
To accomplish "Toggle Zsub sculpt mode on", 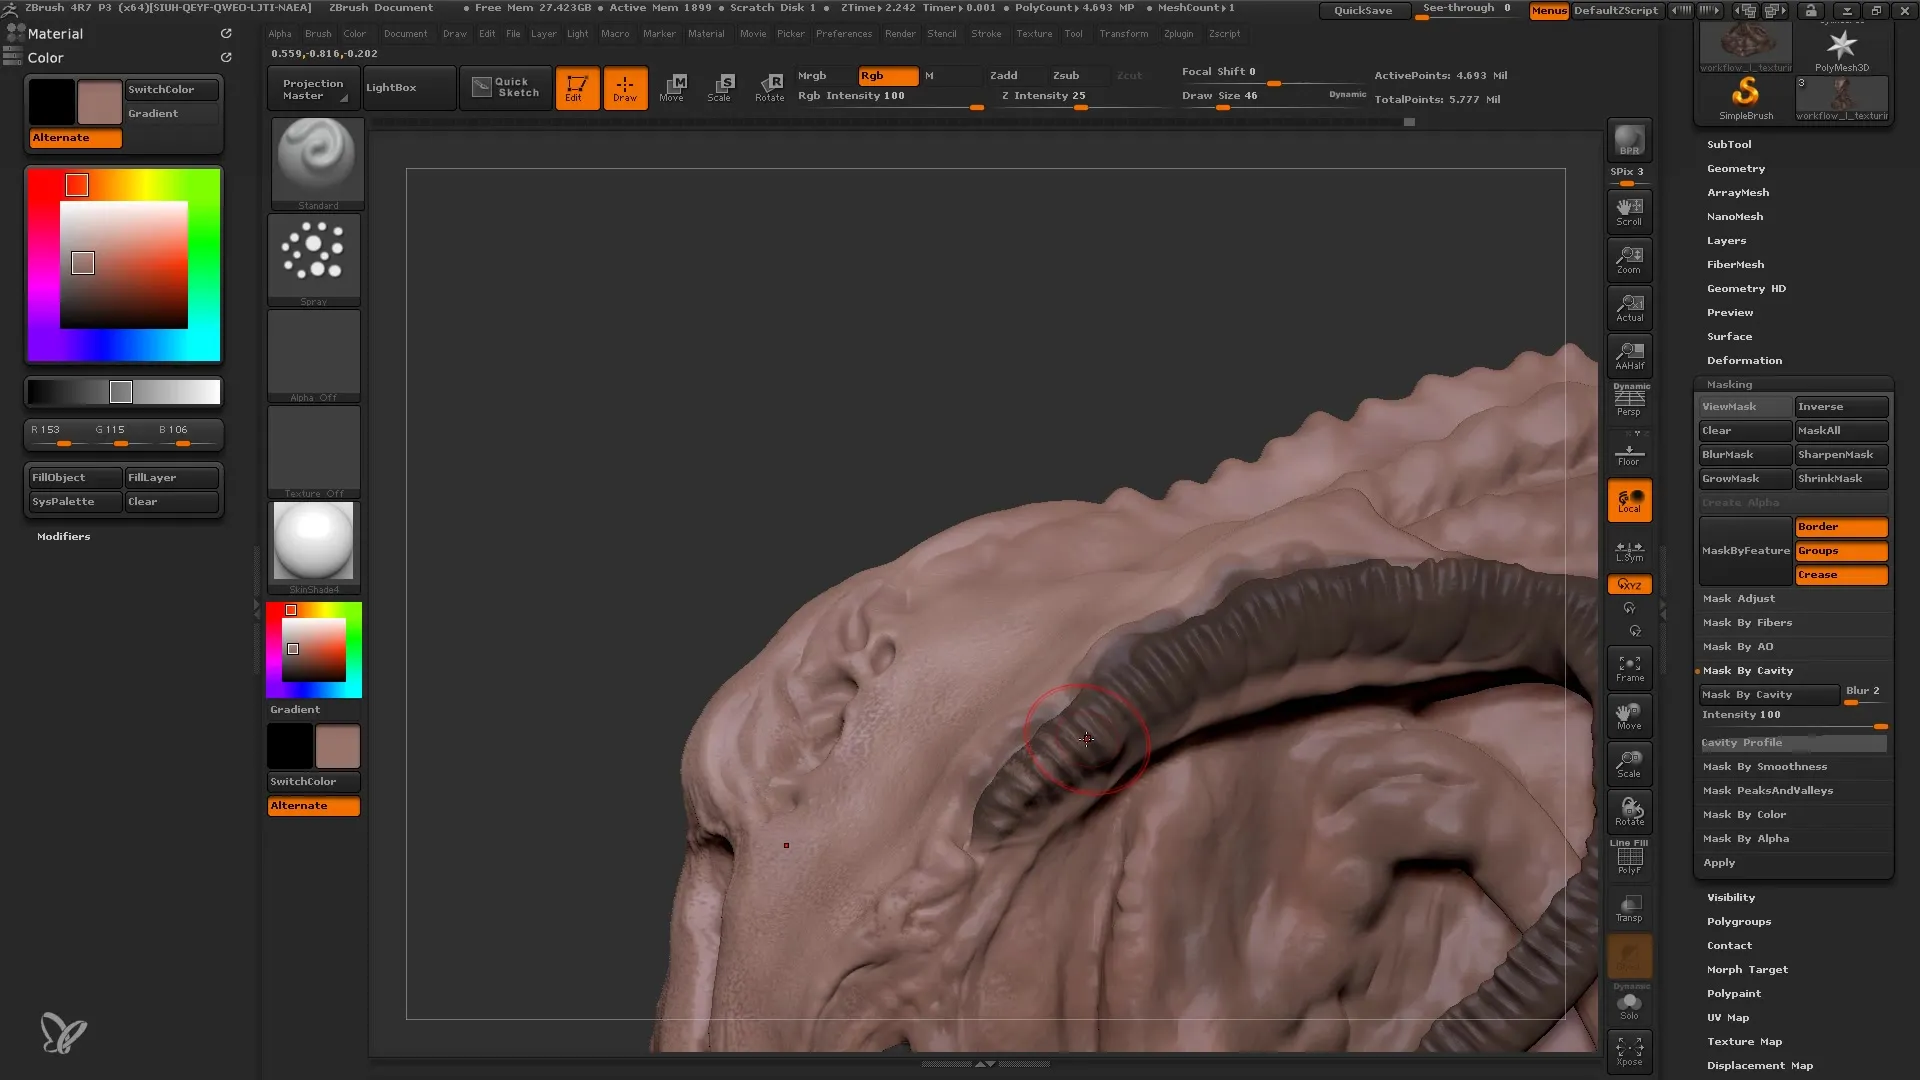I will pyautogui.click(x=1065, y=75).
